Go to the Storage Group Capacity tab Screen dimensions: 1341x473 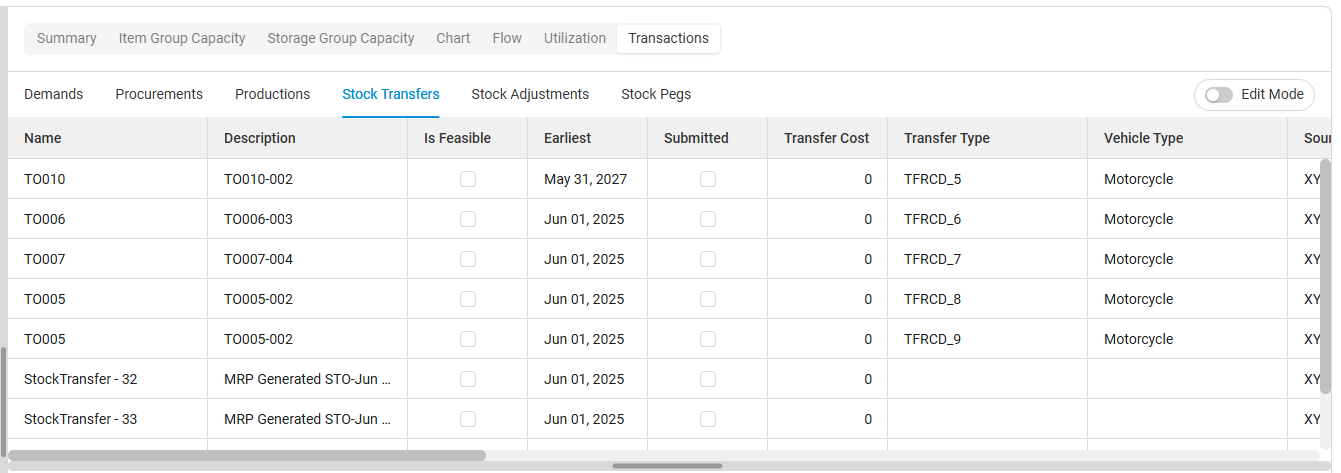[340, 38]
